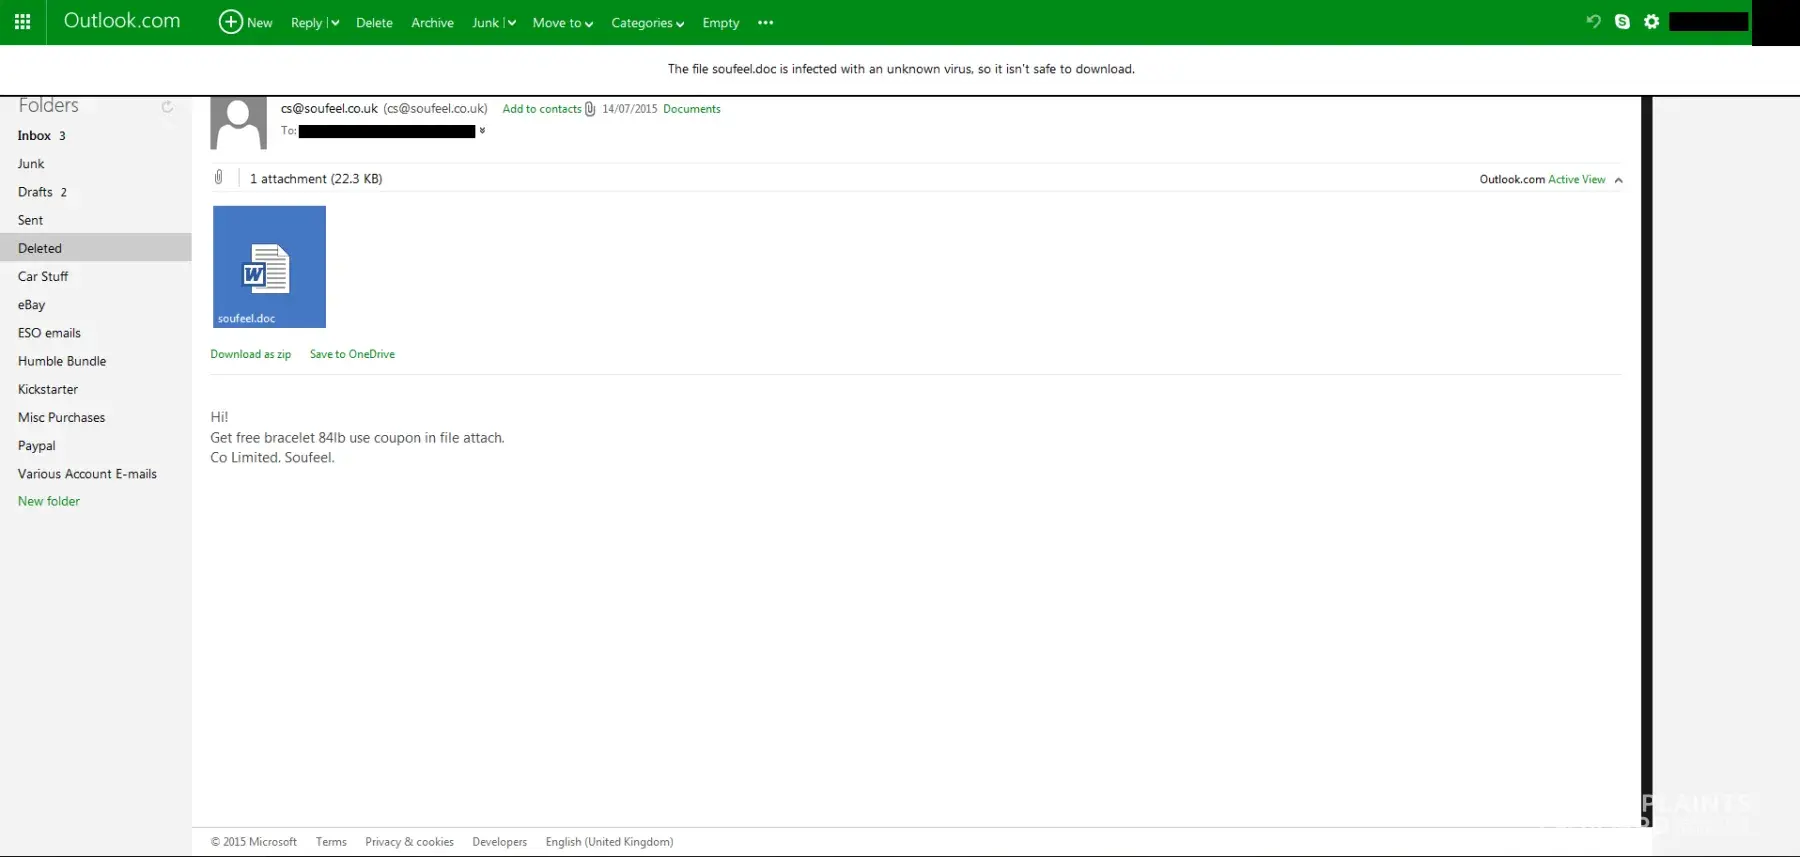The image size is (1800, 857).
Task: Select the Inbox folder
Action: point(34,136)
